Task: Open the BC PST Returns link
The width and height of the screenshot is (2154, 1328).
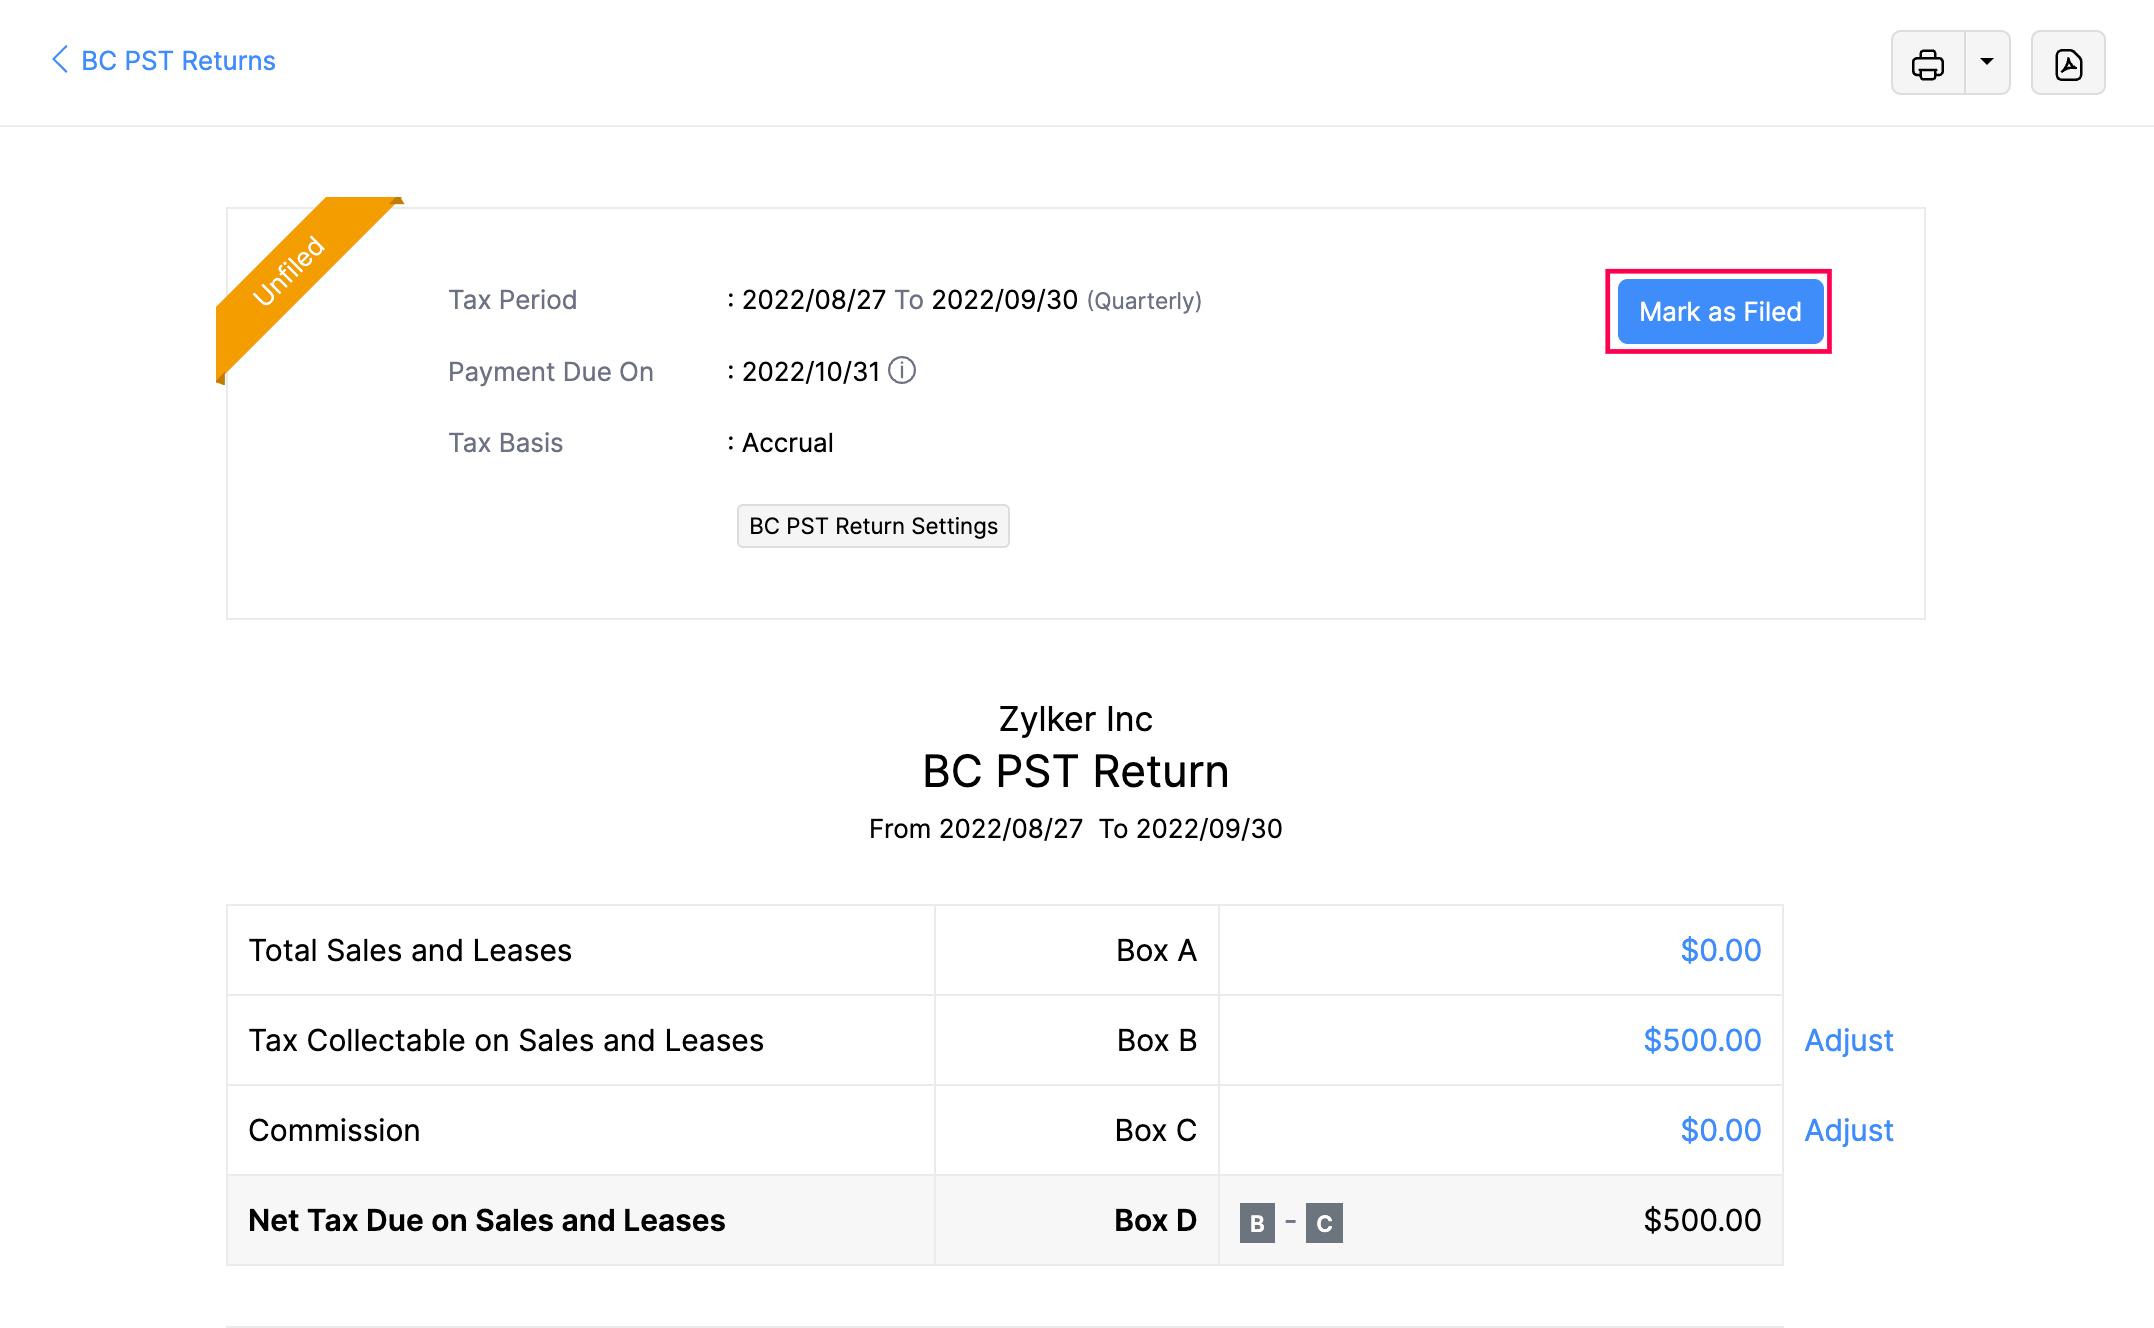Action: pyautogui.click(x=178, y=61)
